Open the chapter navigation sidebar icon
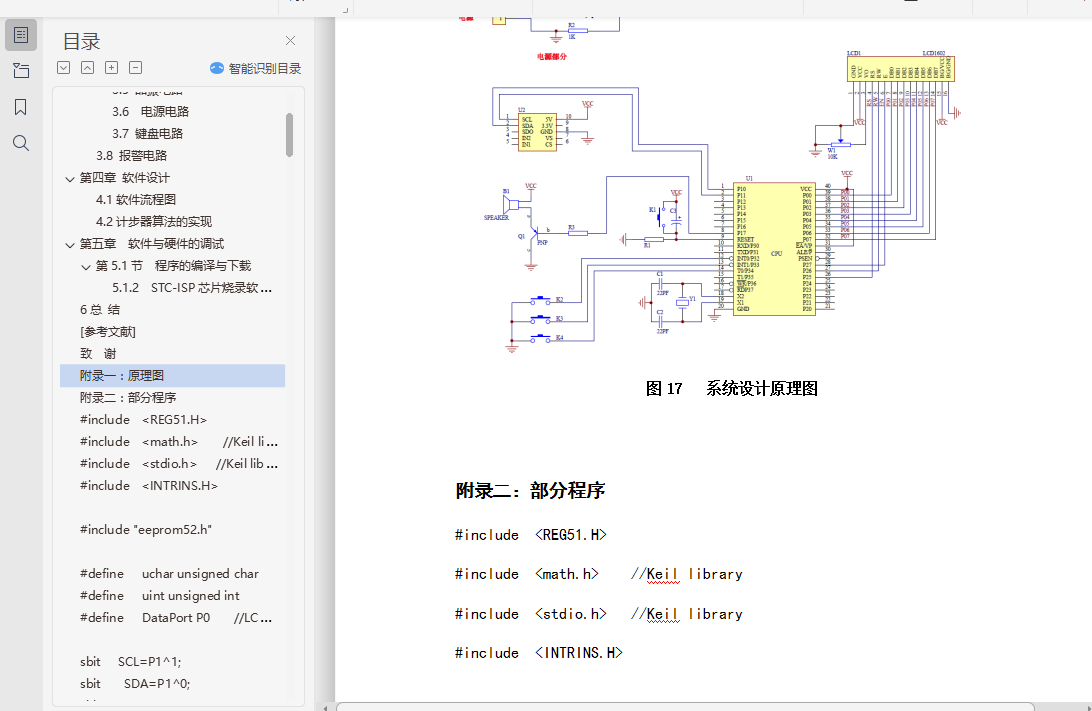This screenshot has width=1092, height=711. pos(21,70)
